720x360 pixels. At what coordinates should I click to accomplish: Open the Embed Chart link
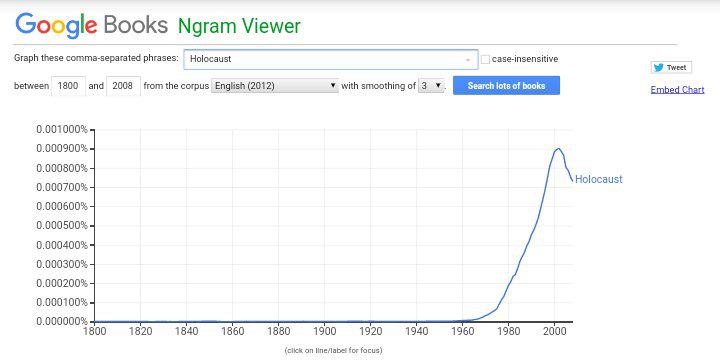coord(677,90)
